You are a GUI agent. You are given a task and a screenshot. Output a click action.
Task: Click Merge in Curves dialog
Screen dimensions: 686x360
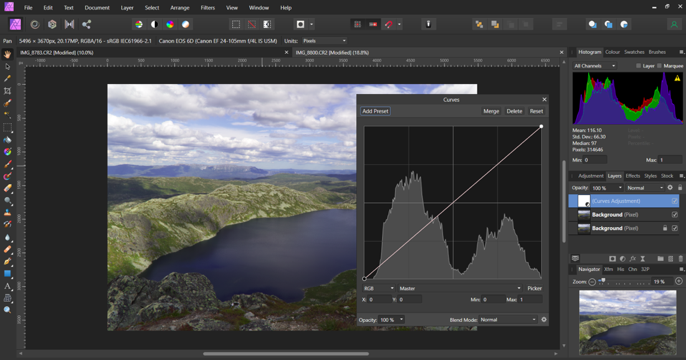(x=491, y=111)
